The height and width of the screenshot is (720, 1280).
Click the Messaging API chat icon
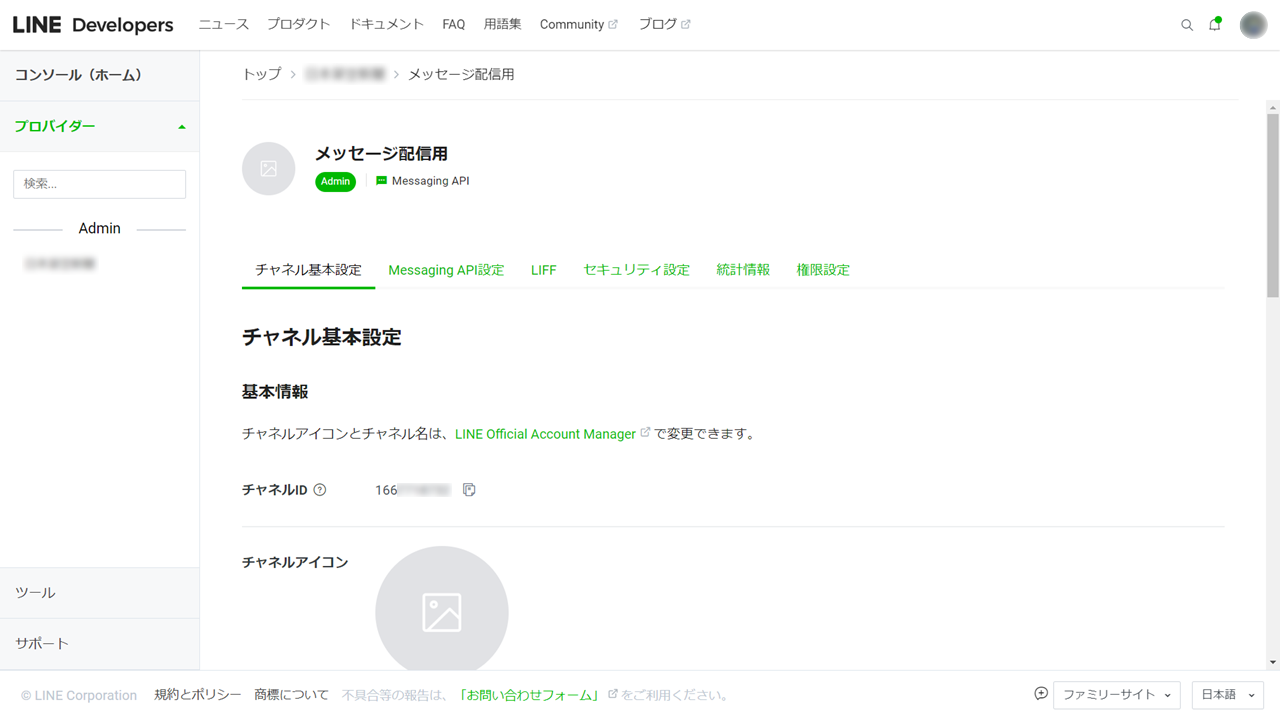coord(381,181)
